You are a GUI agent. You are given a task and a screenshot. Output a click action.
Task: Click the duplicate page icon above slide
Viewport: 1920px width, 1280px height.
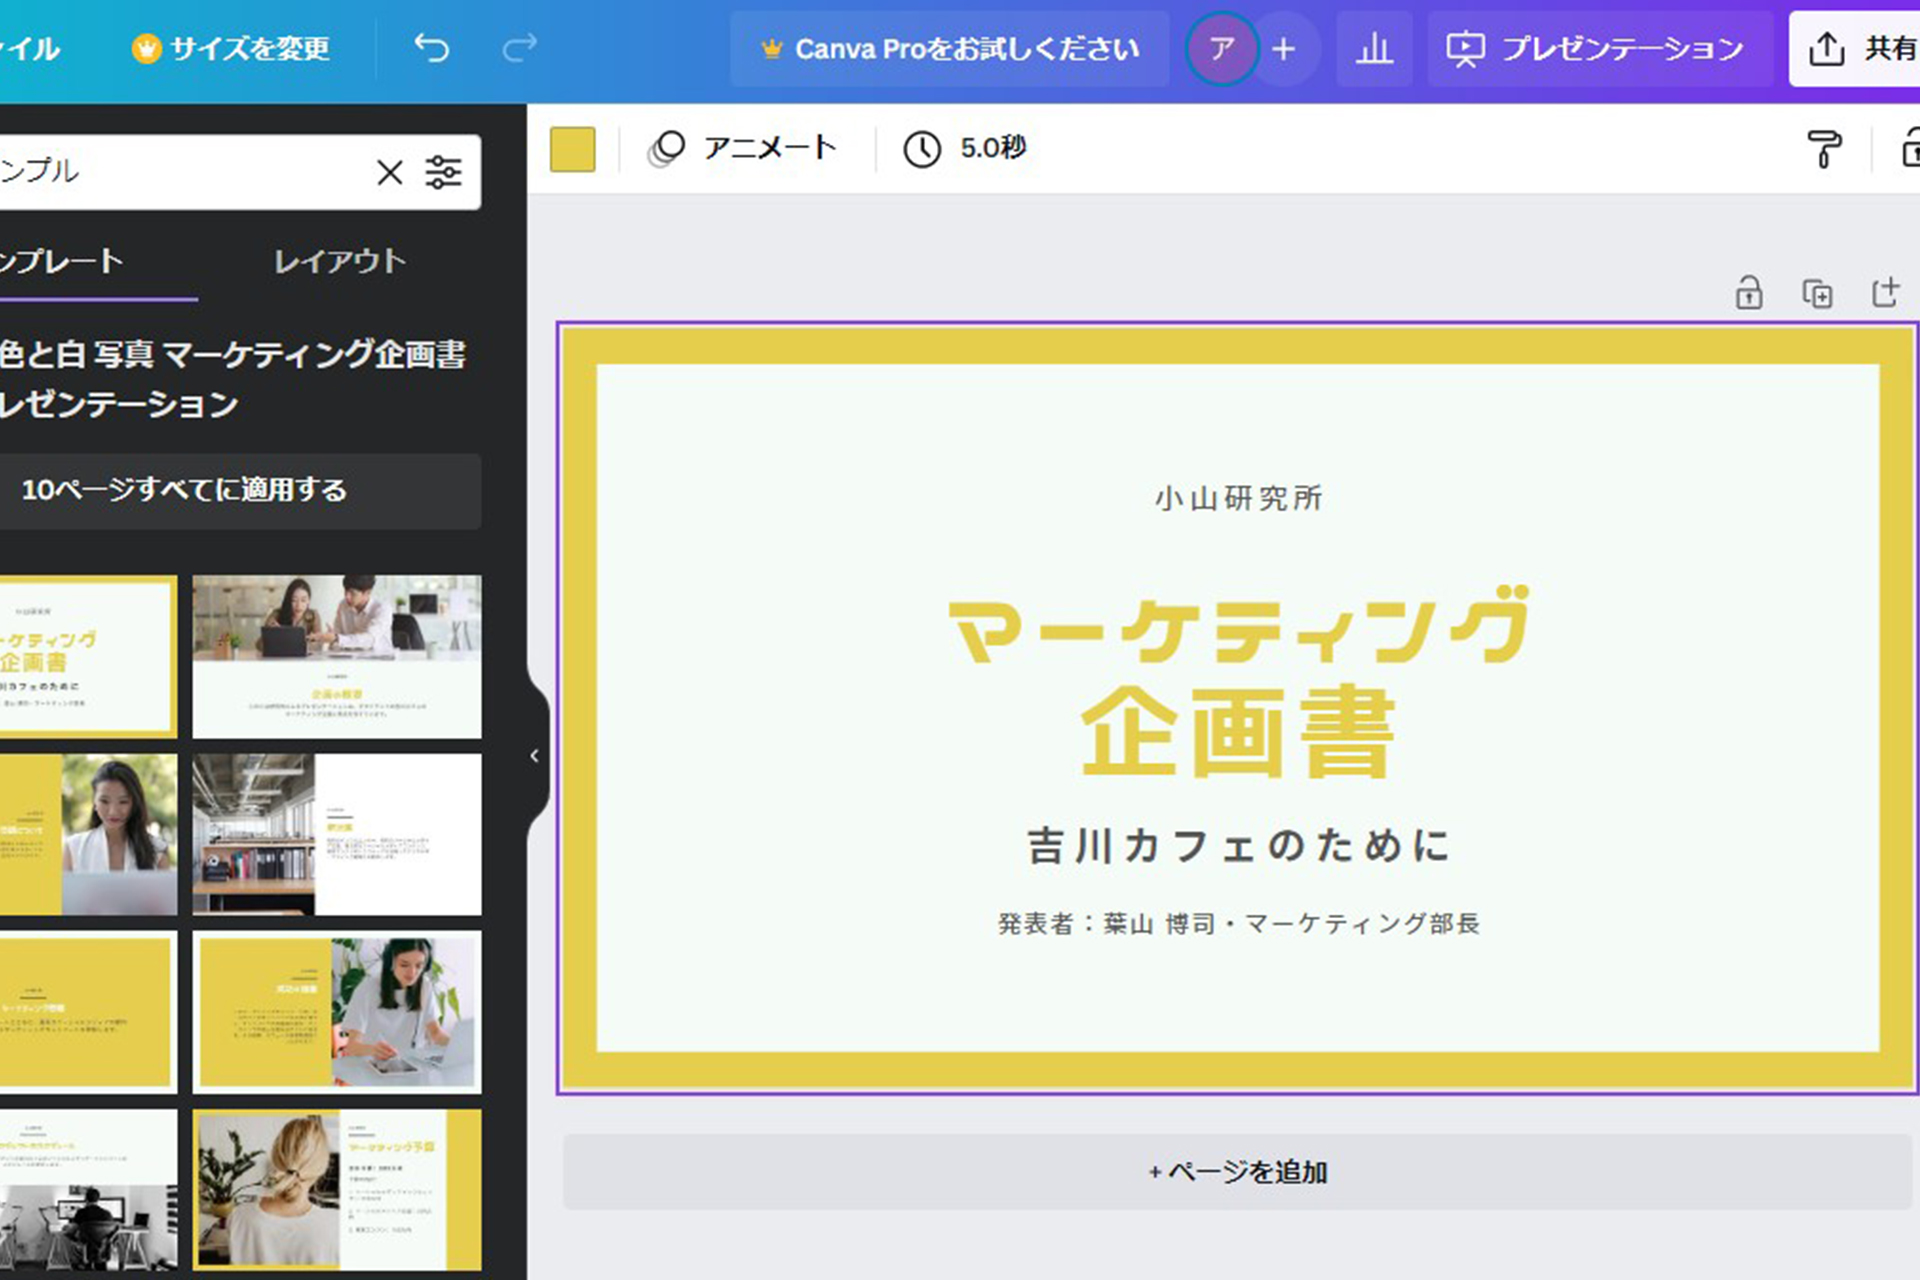[1817, 294]
